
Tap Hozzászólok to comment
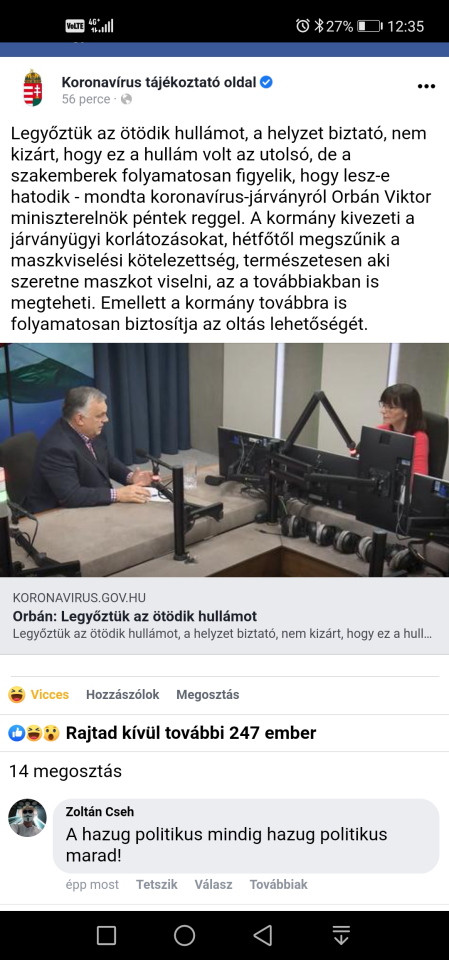123,694
